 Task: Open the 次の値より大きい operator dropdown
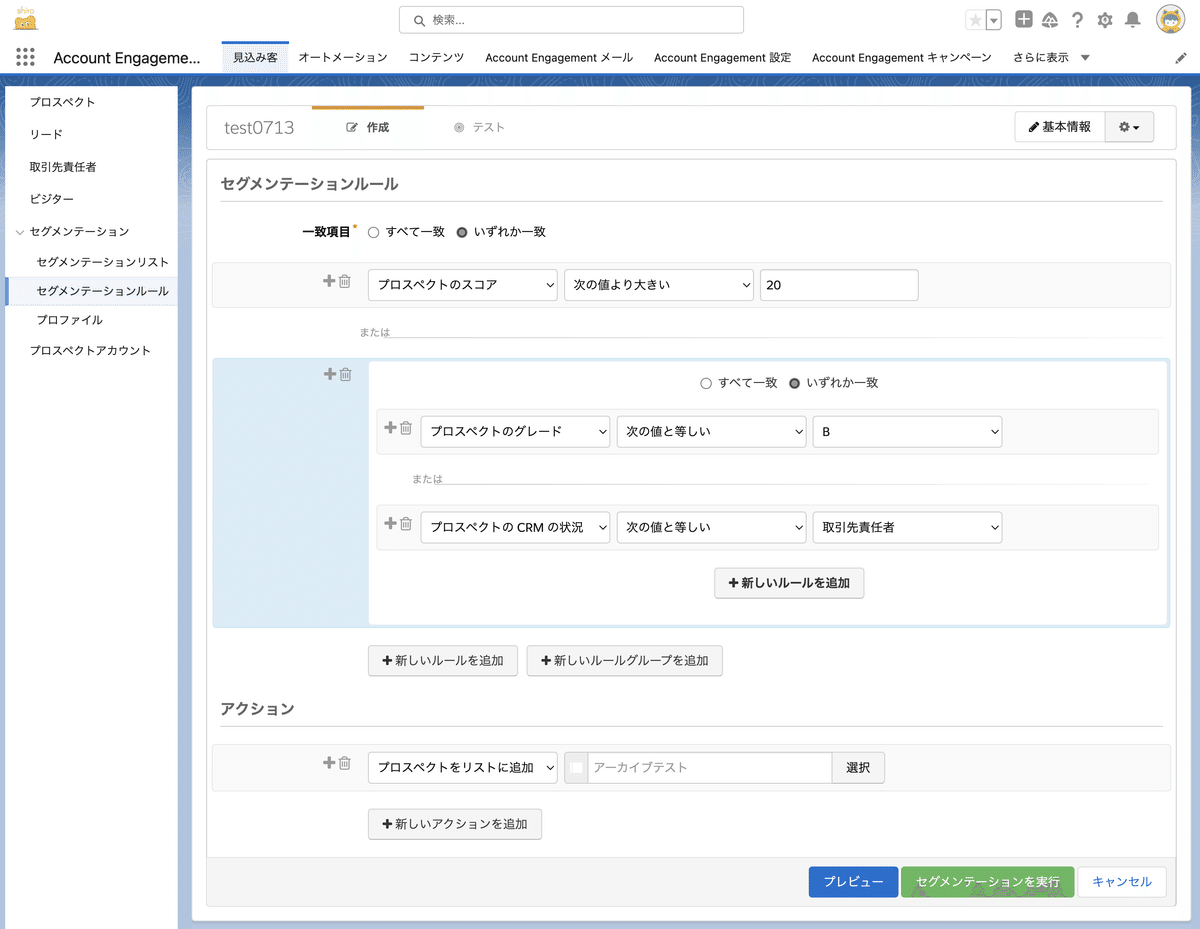(659, 285)
